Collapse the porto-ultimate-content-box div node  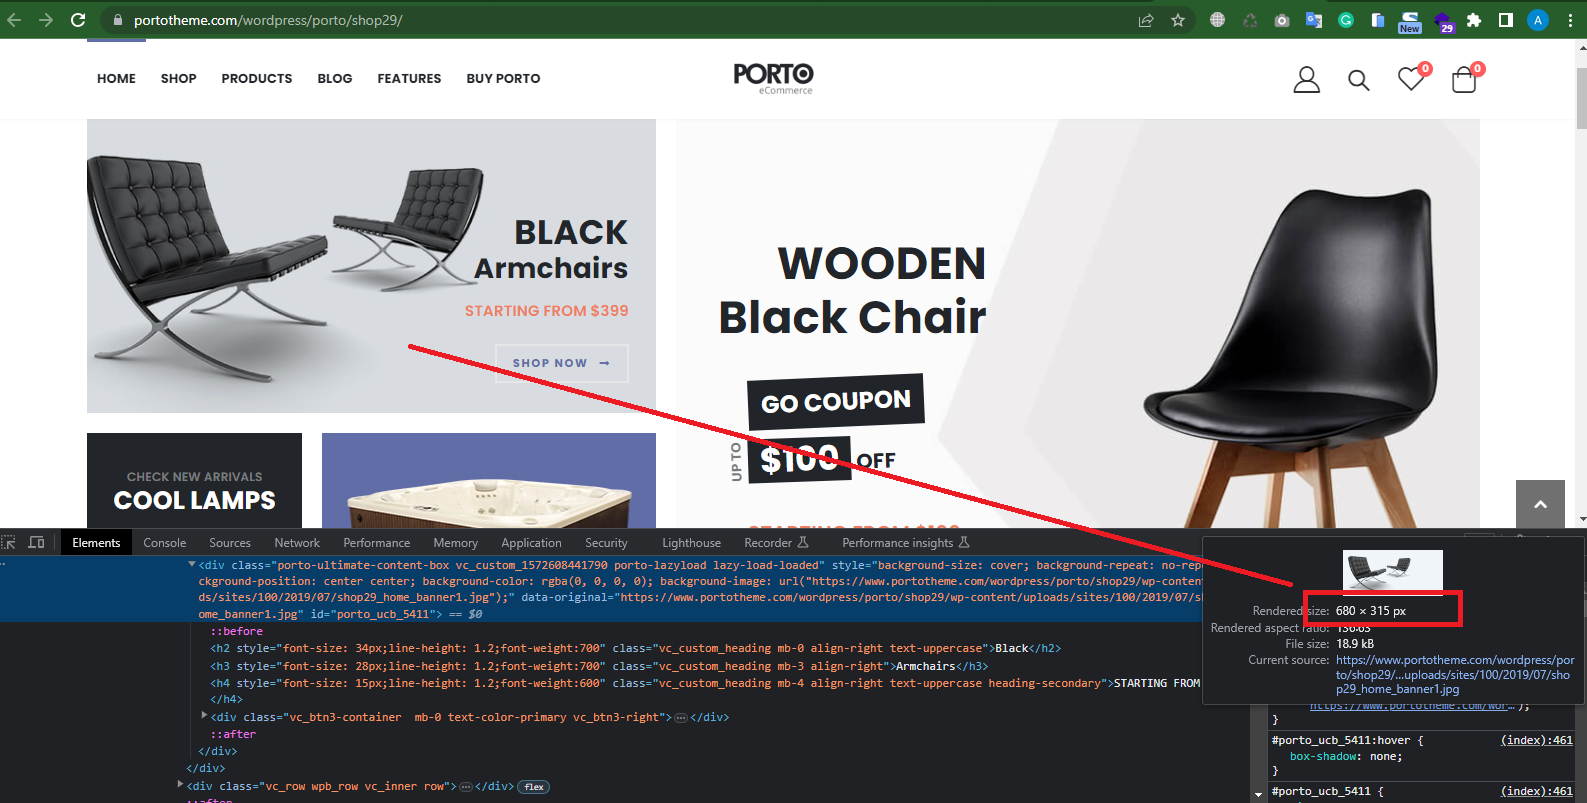[x=191, y=565]
